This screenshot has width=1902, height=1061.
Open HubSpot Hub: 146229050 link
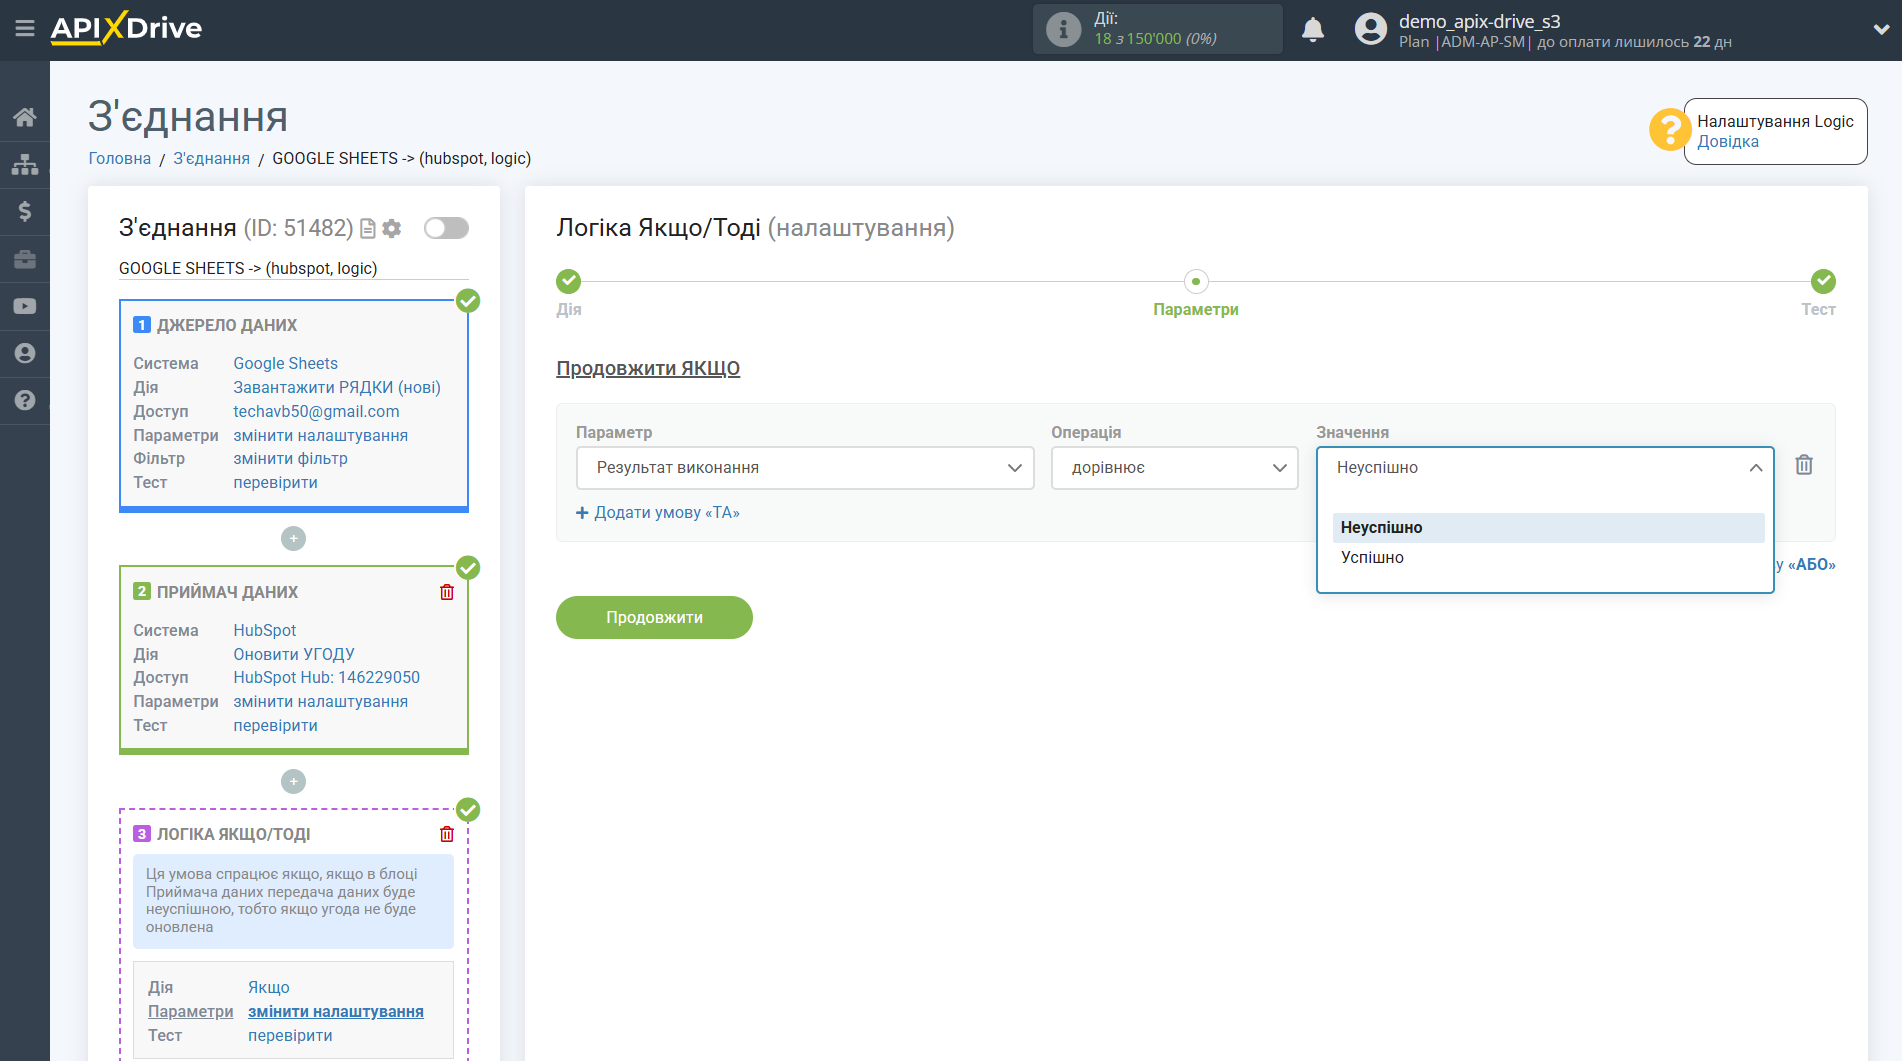pos(326,677)
